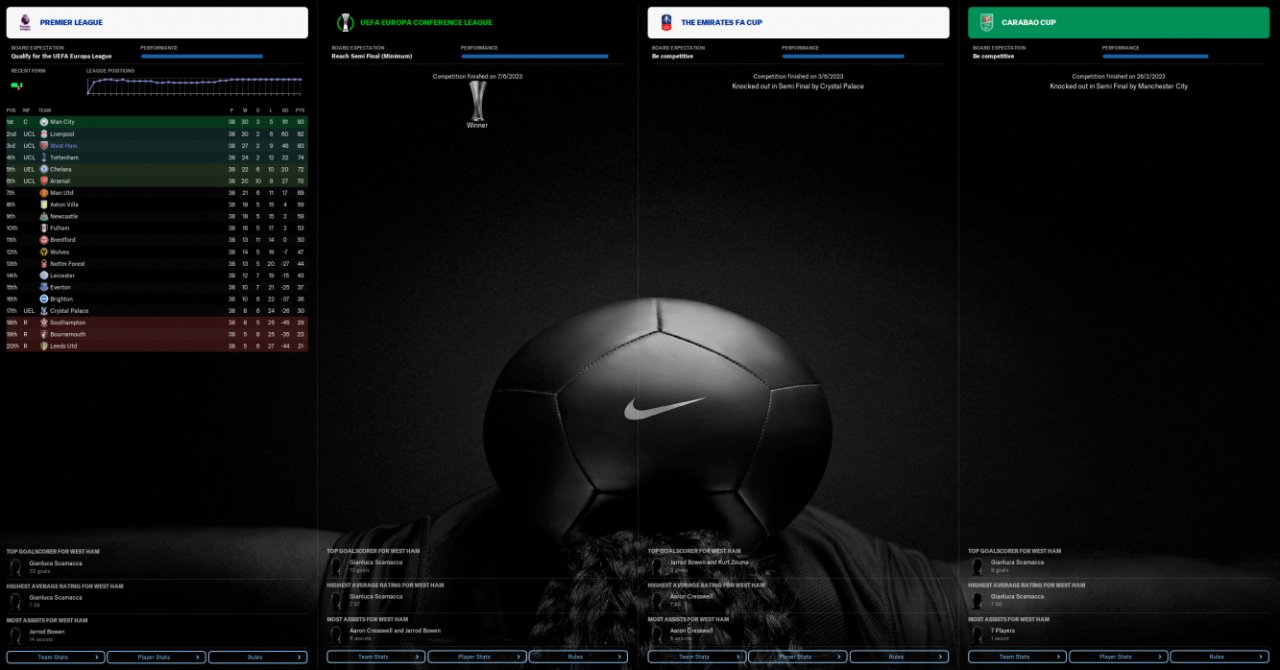Click the Europa Conference League trophy logo
This screenshot has width=1280, height=670.
[345, 22]
